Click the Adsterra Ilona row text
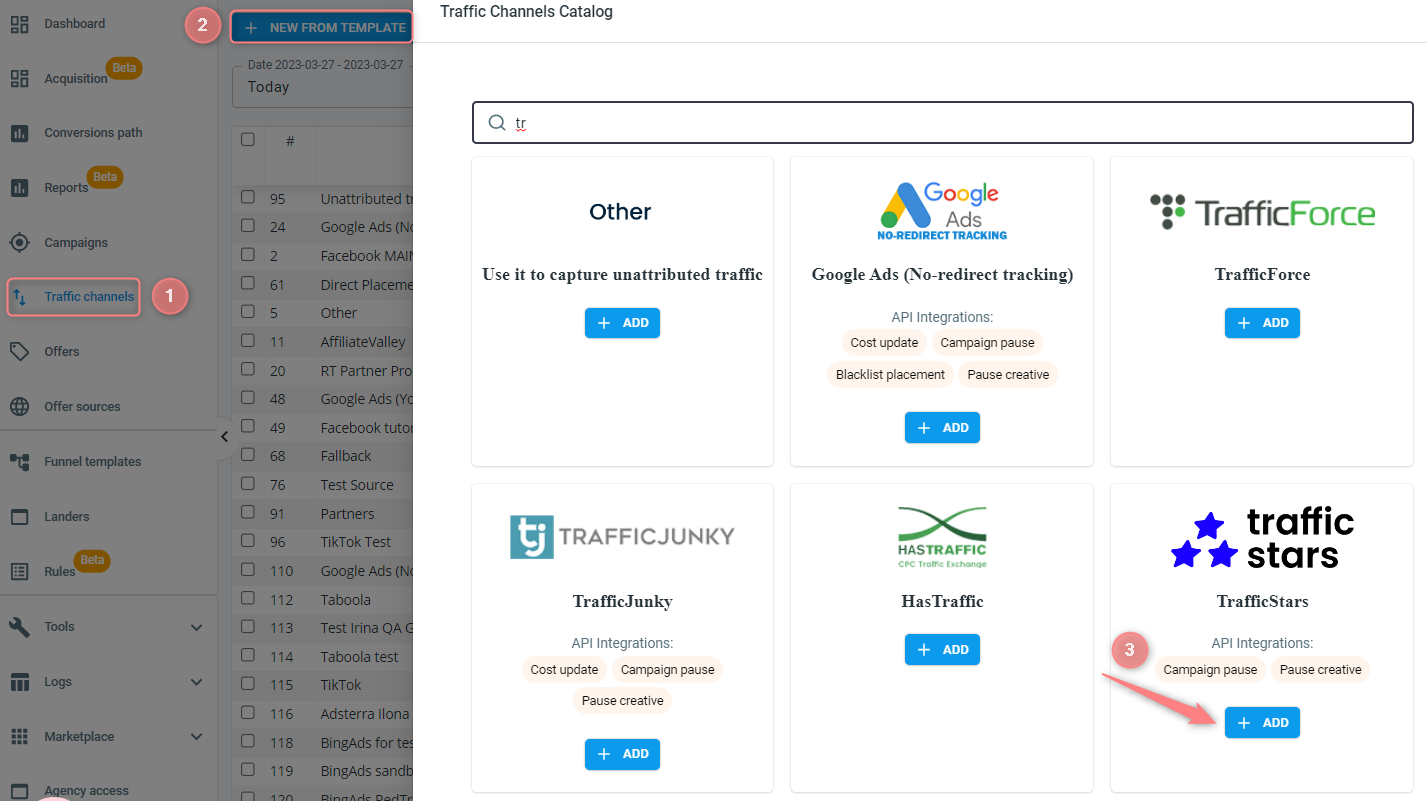Image resolution: width=1427 pixels, height=801 pixels. point(365,714)
